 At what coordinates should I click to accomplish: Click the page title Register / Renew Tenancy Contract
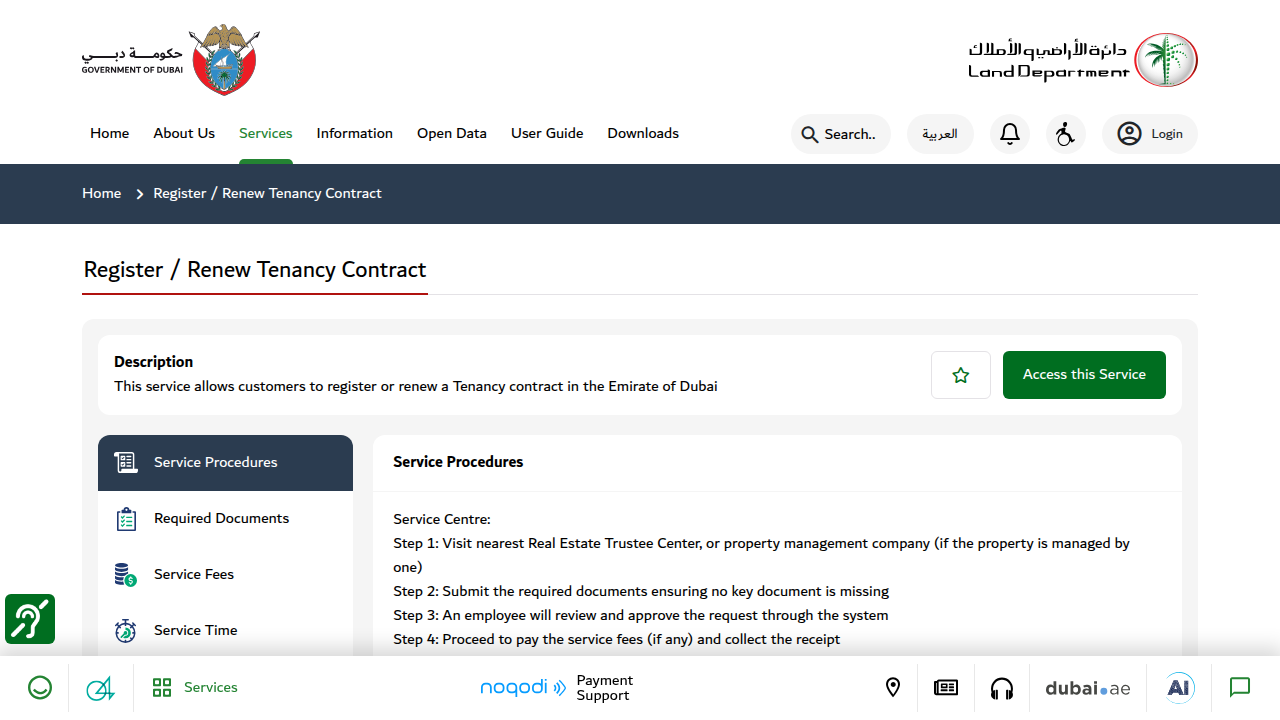pyautogui.click(x=255, y=270)
